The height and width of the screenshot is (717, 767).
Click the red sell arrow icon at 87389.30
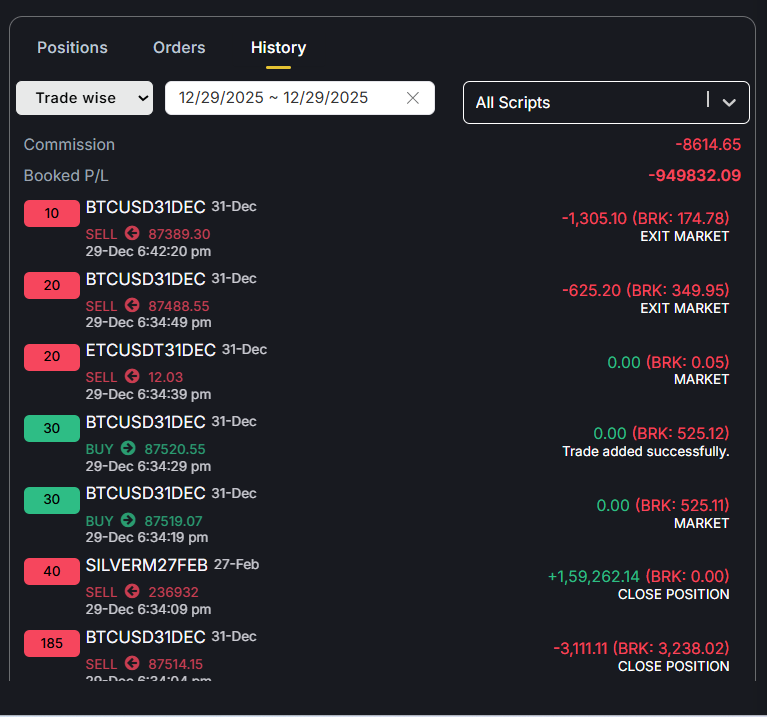(x=131, y=234)
